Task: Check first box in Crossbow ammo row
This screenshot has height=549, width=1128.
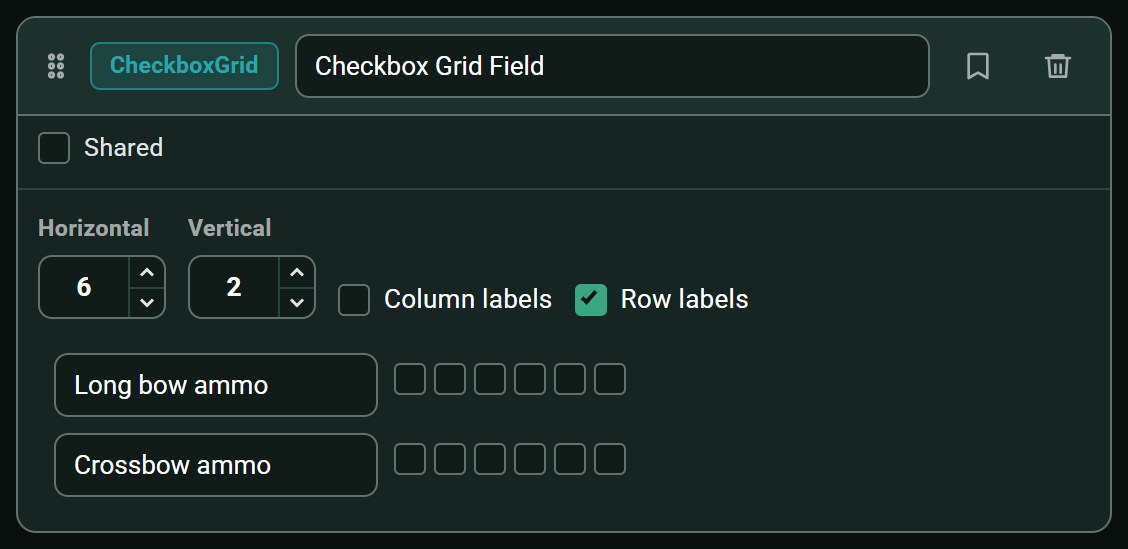Action: (410, 459)
